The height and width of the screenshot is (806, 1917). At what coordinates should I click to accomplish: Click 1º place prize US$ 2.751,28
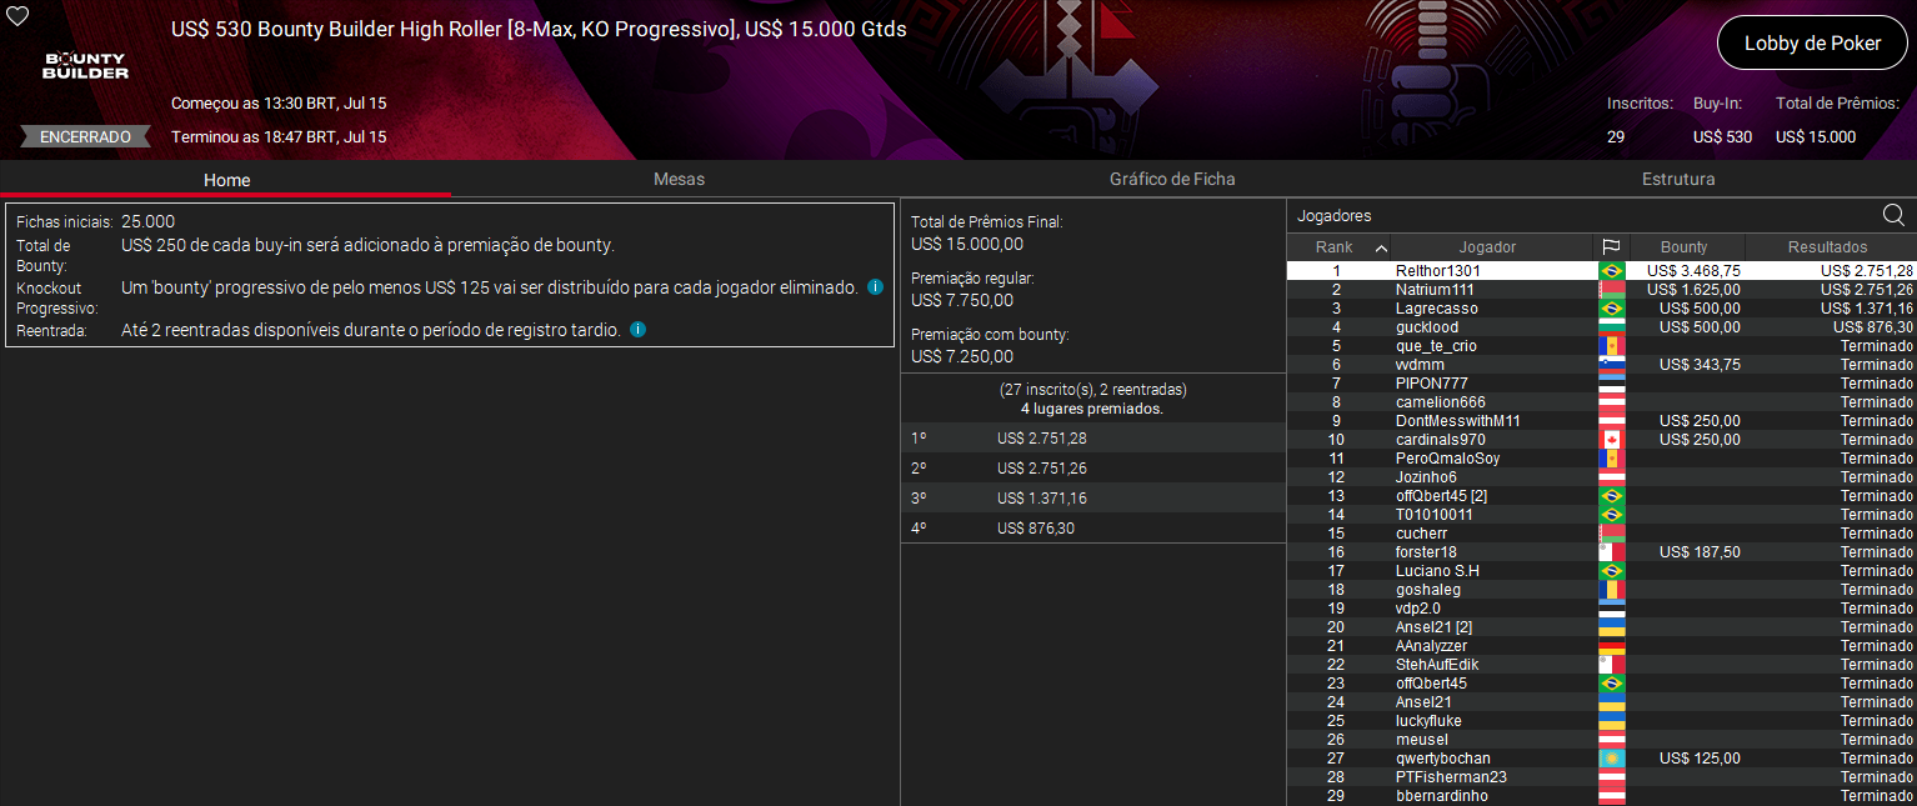[x=1042, y=438]
